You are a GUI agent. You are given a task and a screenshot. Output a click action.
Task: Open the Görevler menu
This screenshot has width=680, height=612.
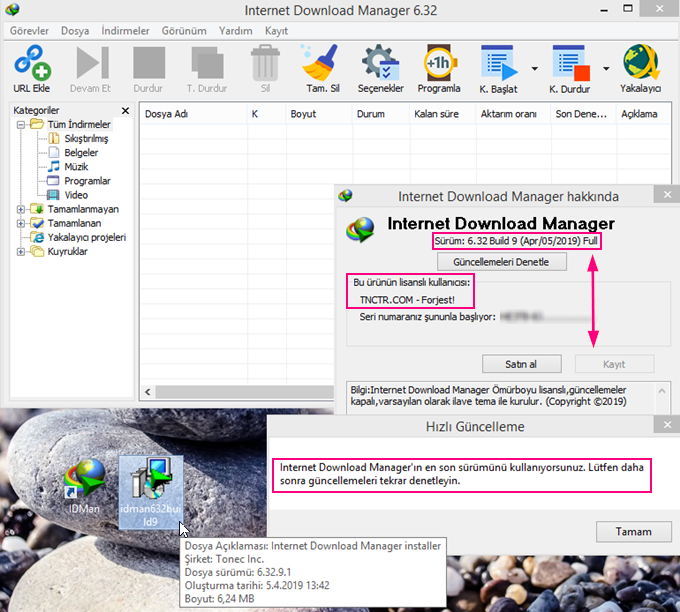pos(29,31)
